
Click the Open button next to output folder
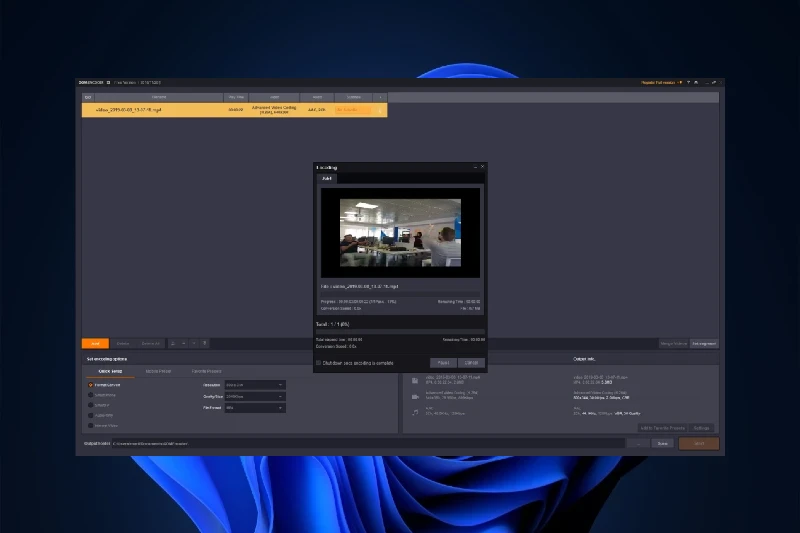662,443
